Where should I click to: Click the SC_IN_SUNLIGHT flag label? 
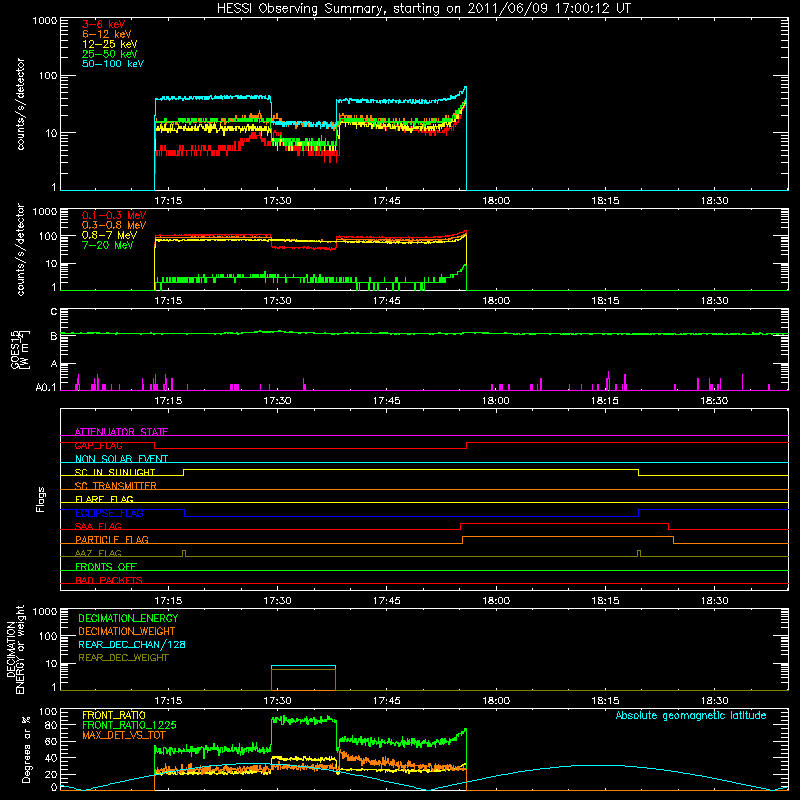coord(115,472)
